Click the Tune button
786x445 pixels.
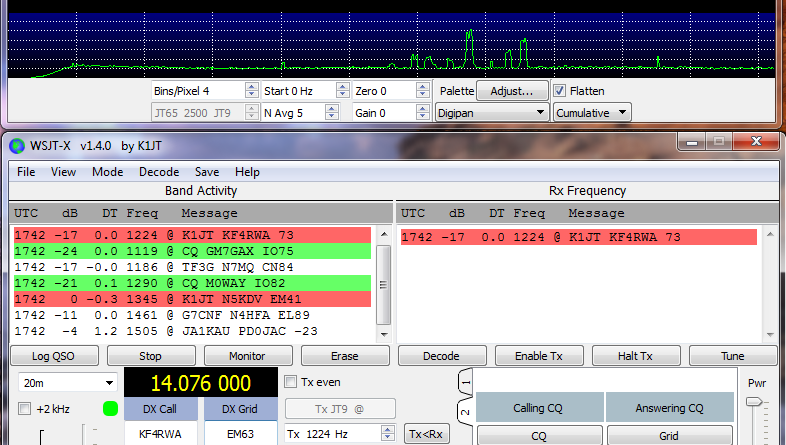click(733, 356)
